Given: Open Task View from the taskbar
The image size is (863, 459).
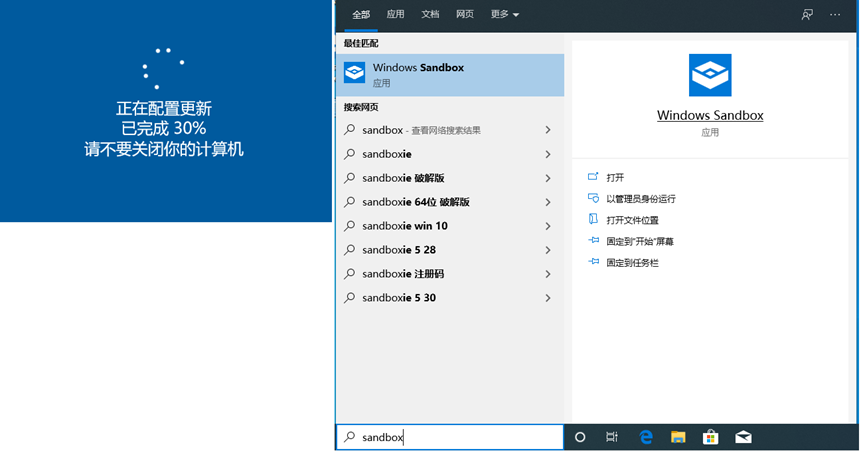Looking at the screenshot, I should tap(611, 438).
